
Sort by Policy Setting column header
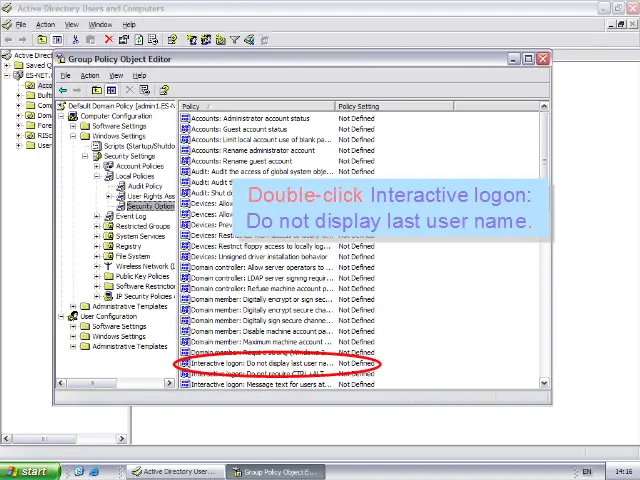tap(394, 106)
